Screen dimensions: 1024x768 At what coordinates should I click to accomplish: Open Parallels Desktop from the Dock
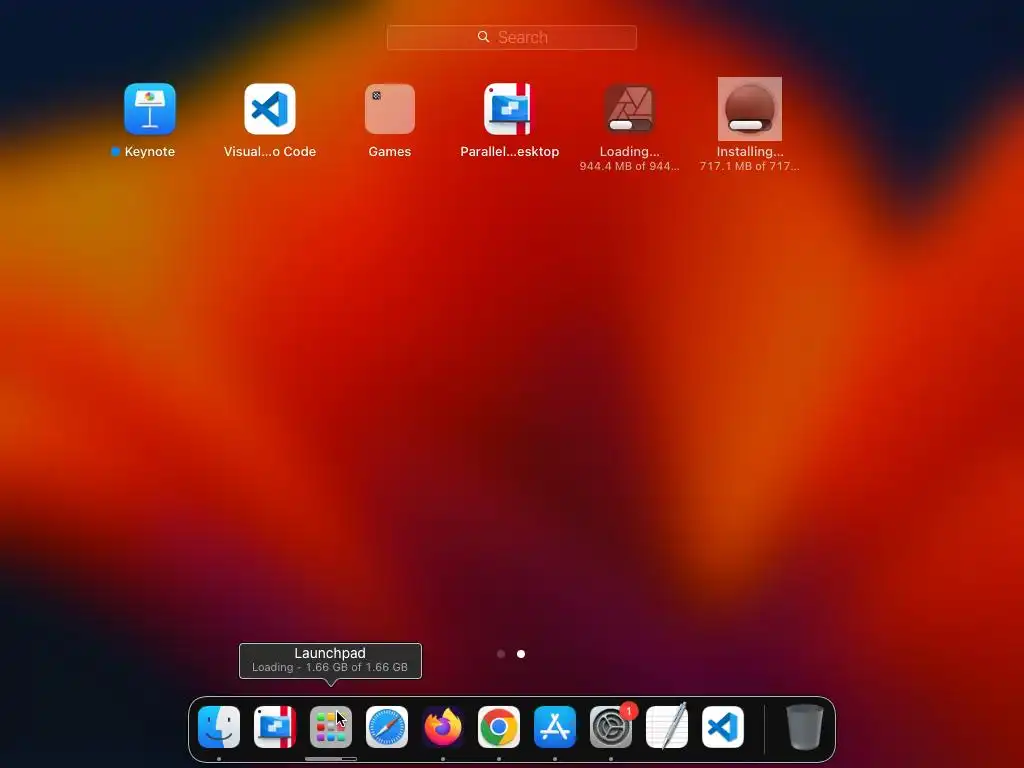click(275, 727)
